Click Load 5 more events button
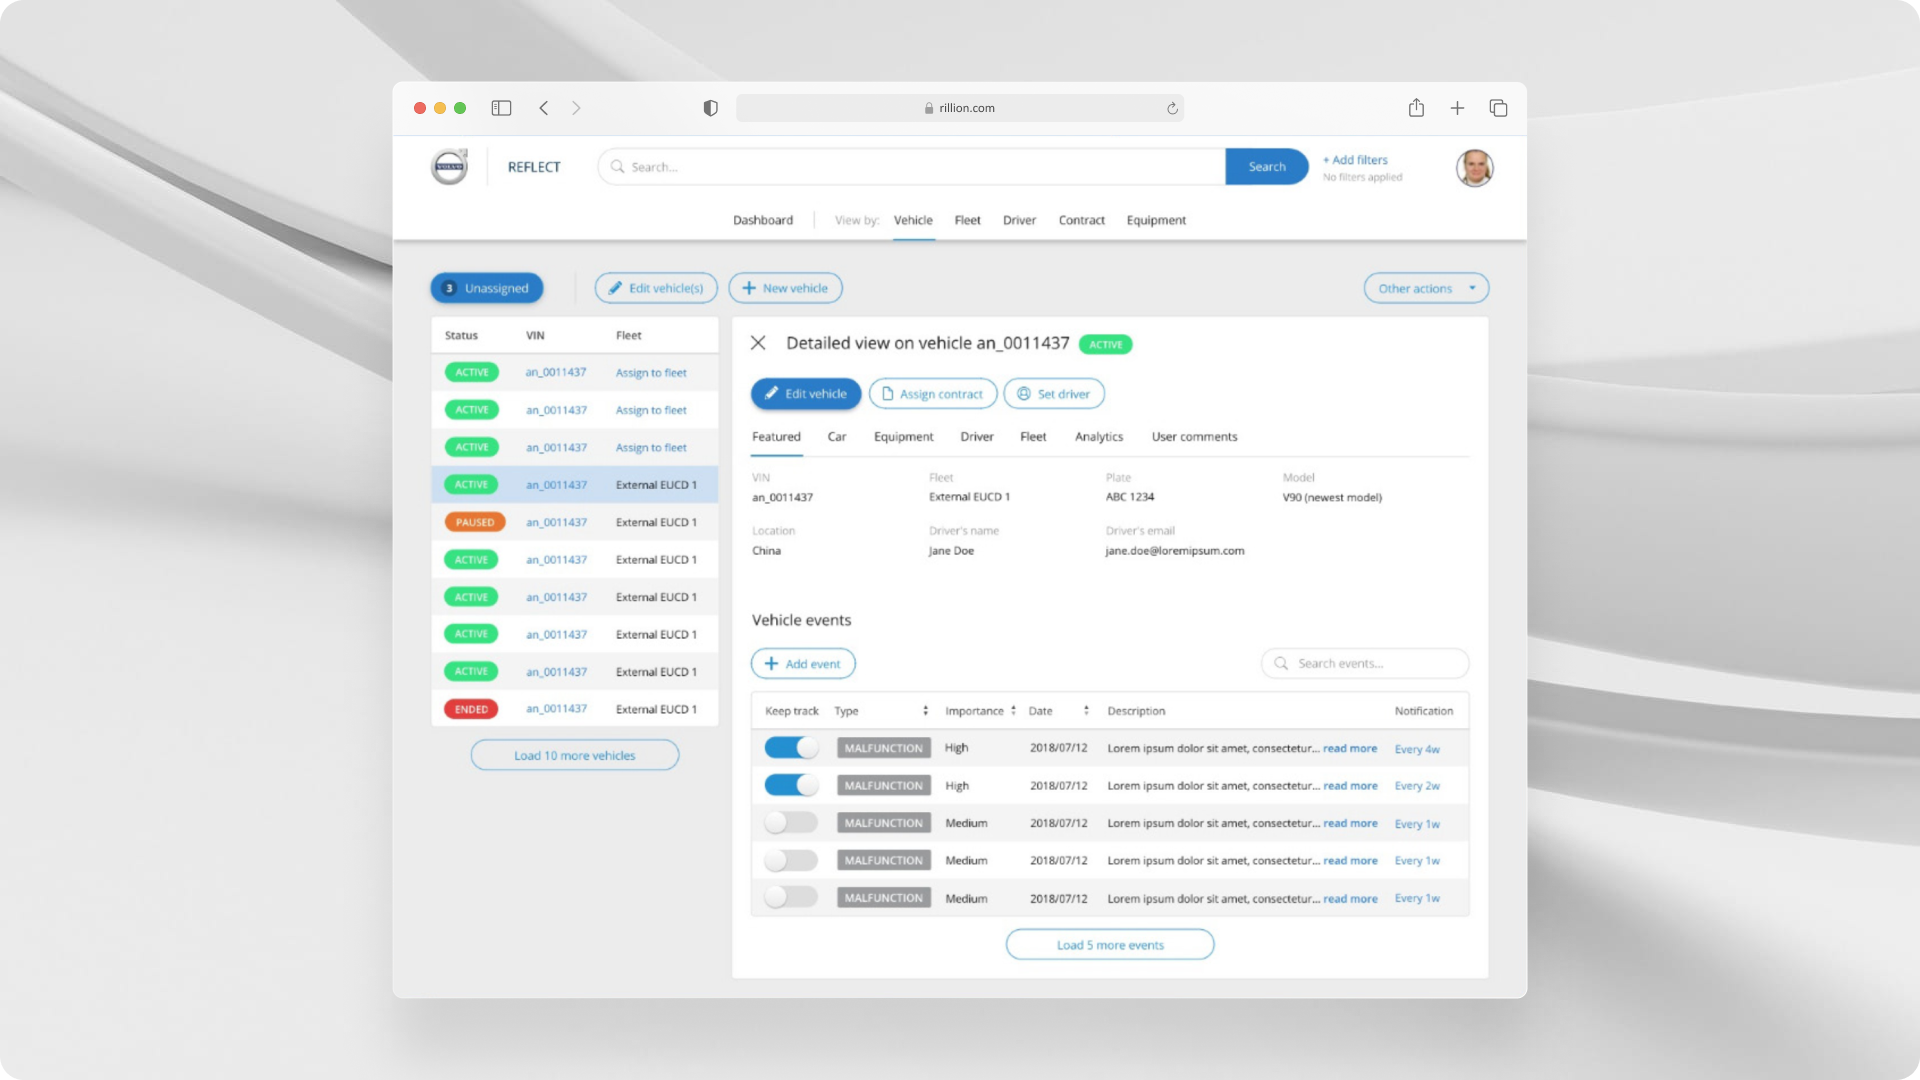This screenshot has height=1080, width=1920. point(1109,945)
